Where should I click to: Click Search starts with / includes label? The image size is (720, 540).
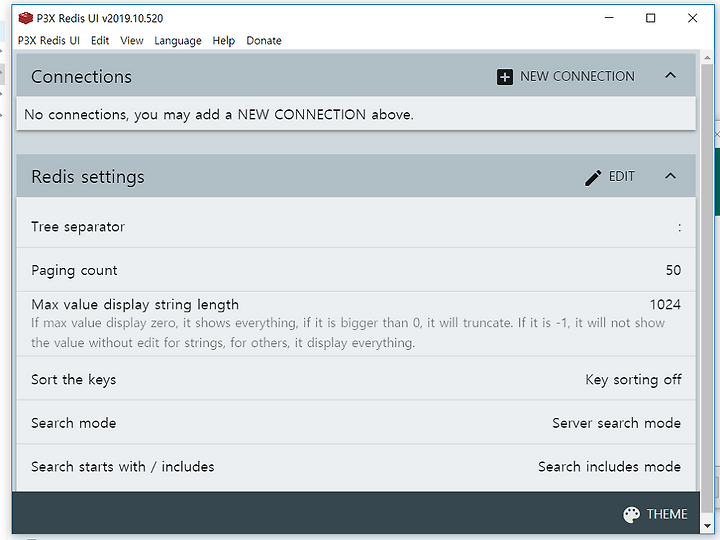[x=123, y=467]
